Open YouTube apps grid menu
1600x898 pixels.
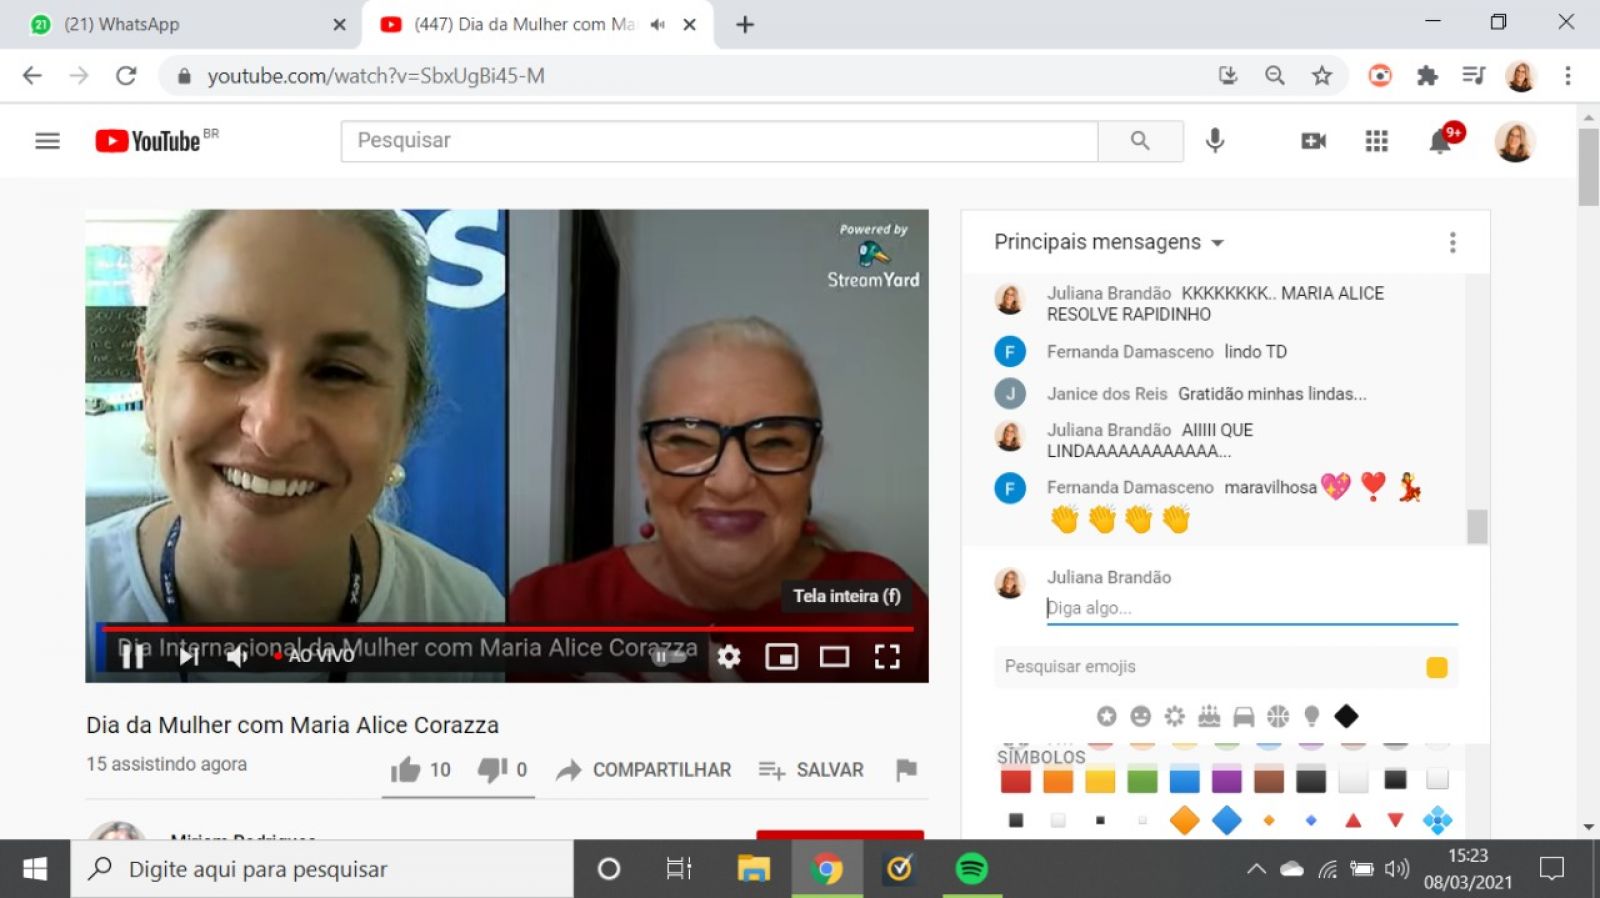(1377, 141)
